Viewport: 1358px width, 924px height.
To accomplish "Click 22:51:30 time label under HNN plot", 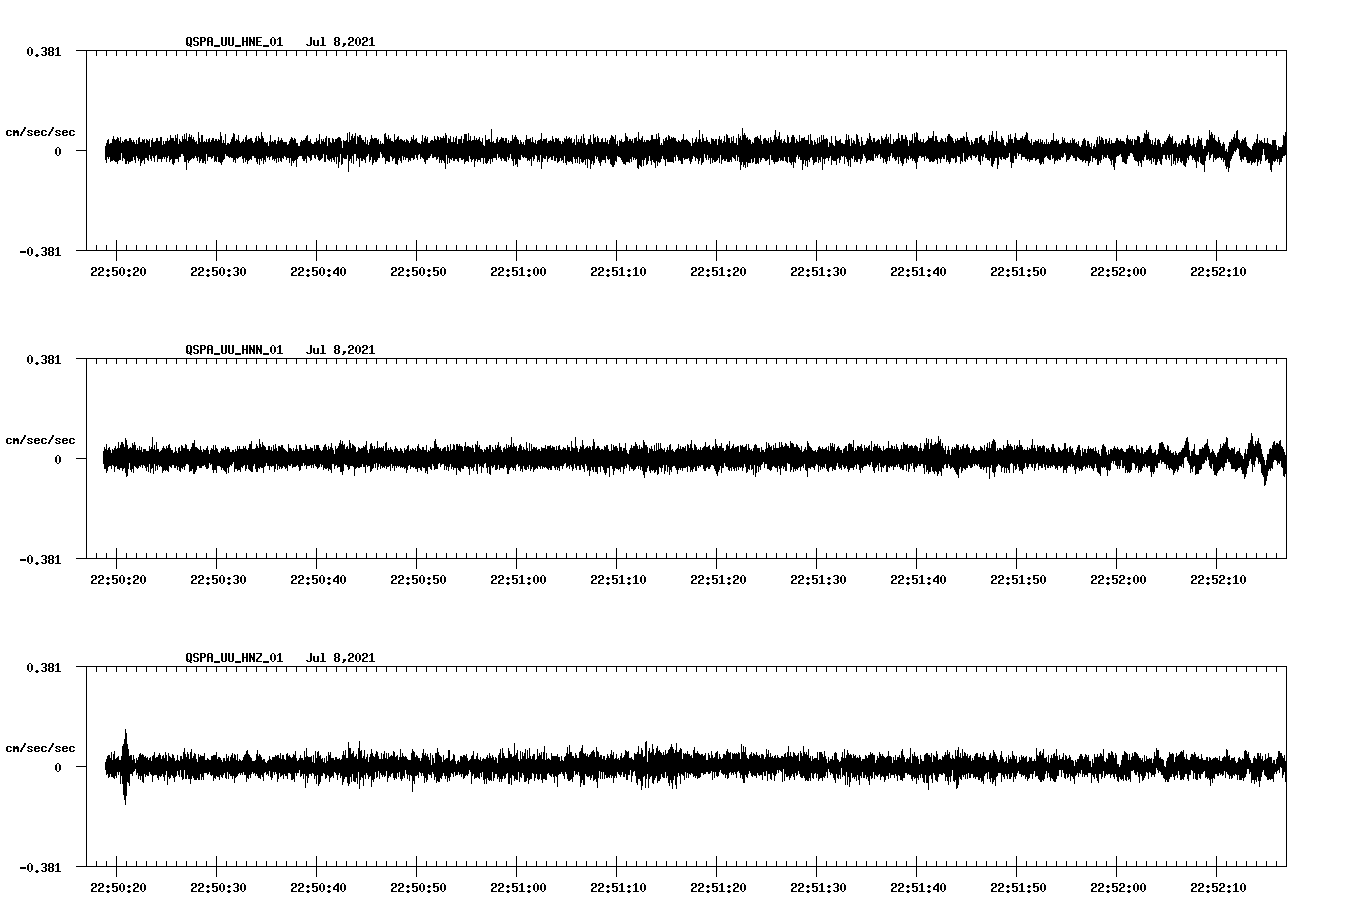I will pyautogui.click(x=818, y=580).
